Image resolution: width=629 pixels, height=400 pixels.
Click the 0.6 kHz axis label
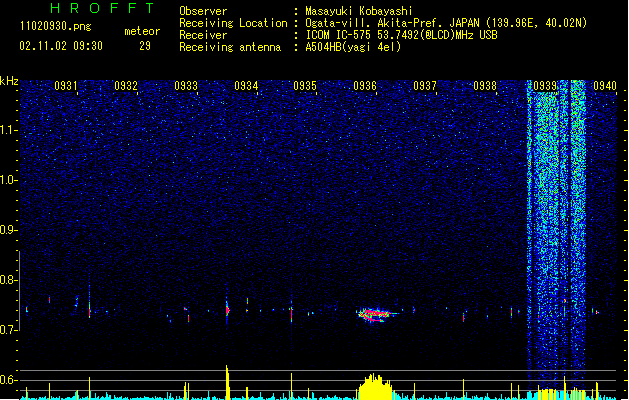coord(9,380)
